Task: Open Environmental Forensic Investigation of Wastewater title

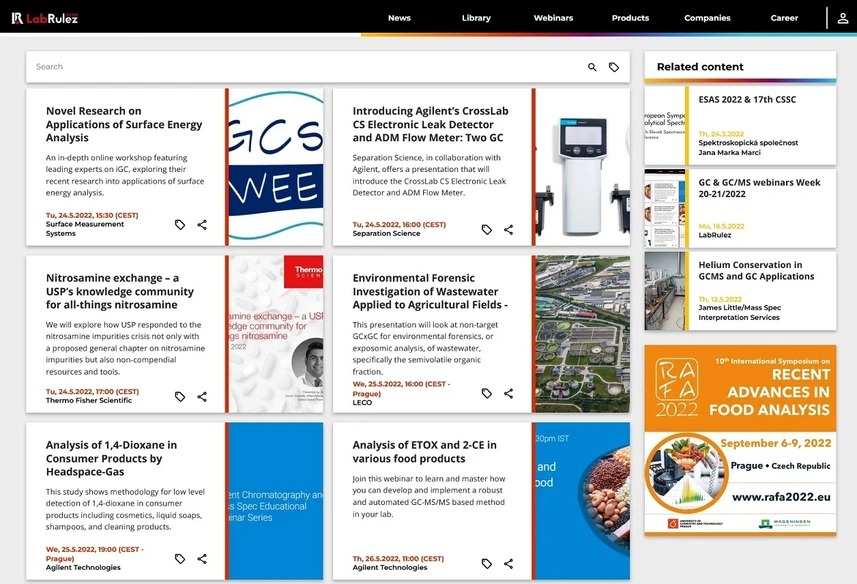Action: pos(430,292)
